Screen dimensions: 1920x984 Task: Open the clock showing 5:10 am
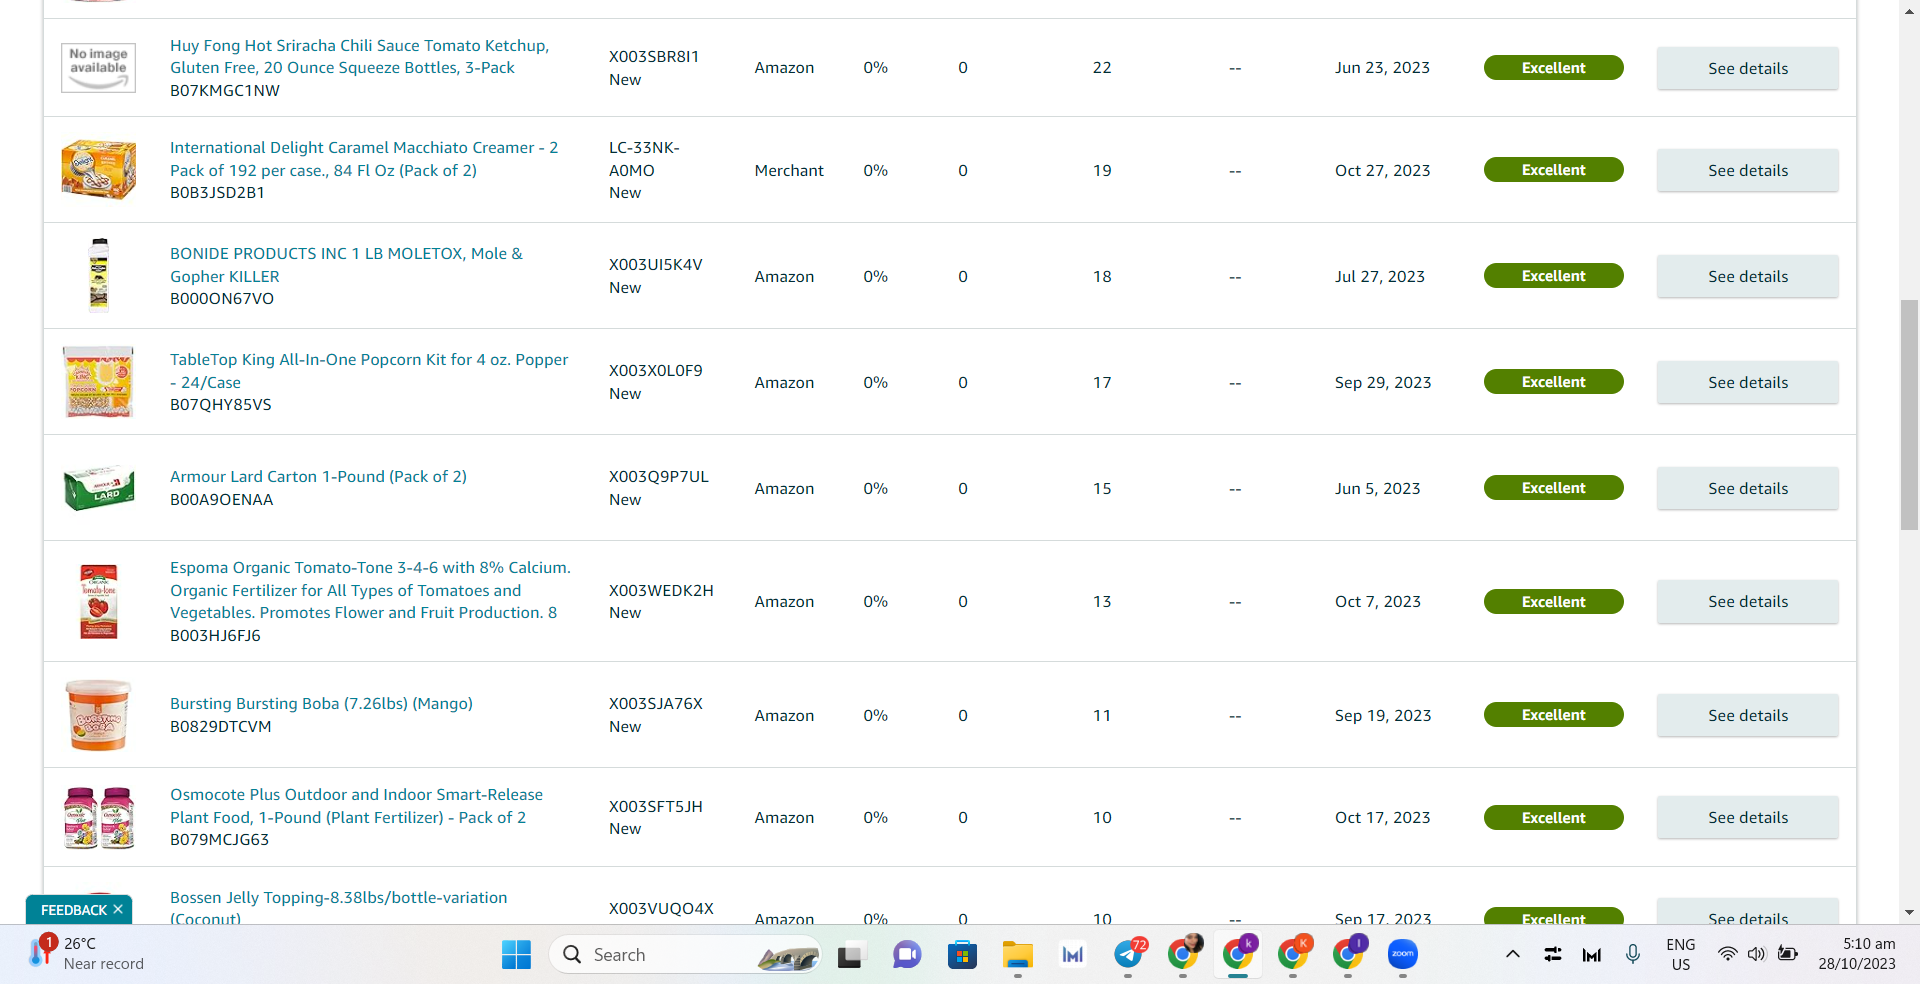coord(1857,954)
